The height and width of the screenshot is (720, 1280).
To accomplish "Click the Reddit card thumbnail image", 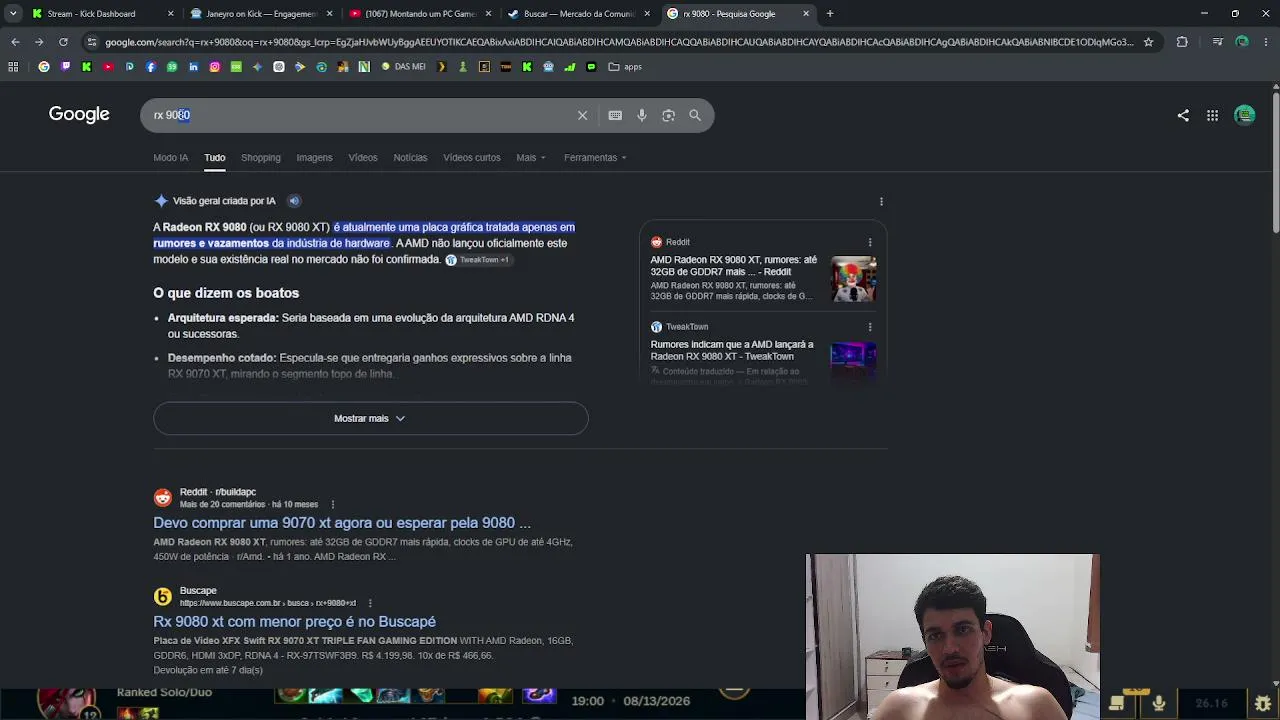I will (853, 279).
